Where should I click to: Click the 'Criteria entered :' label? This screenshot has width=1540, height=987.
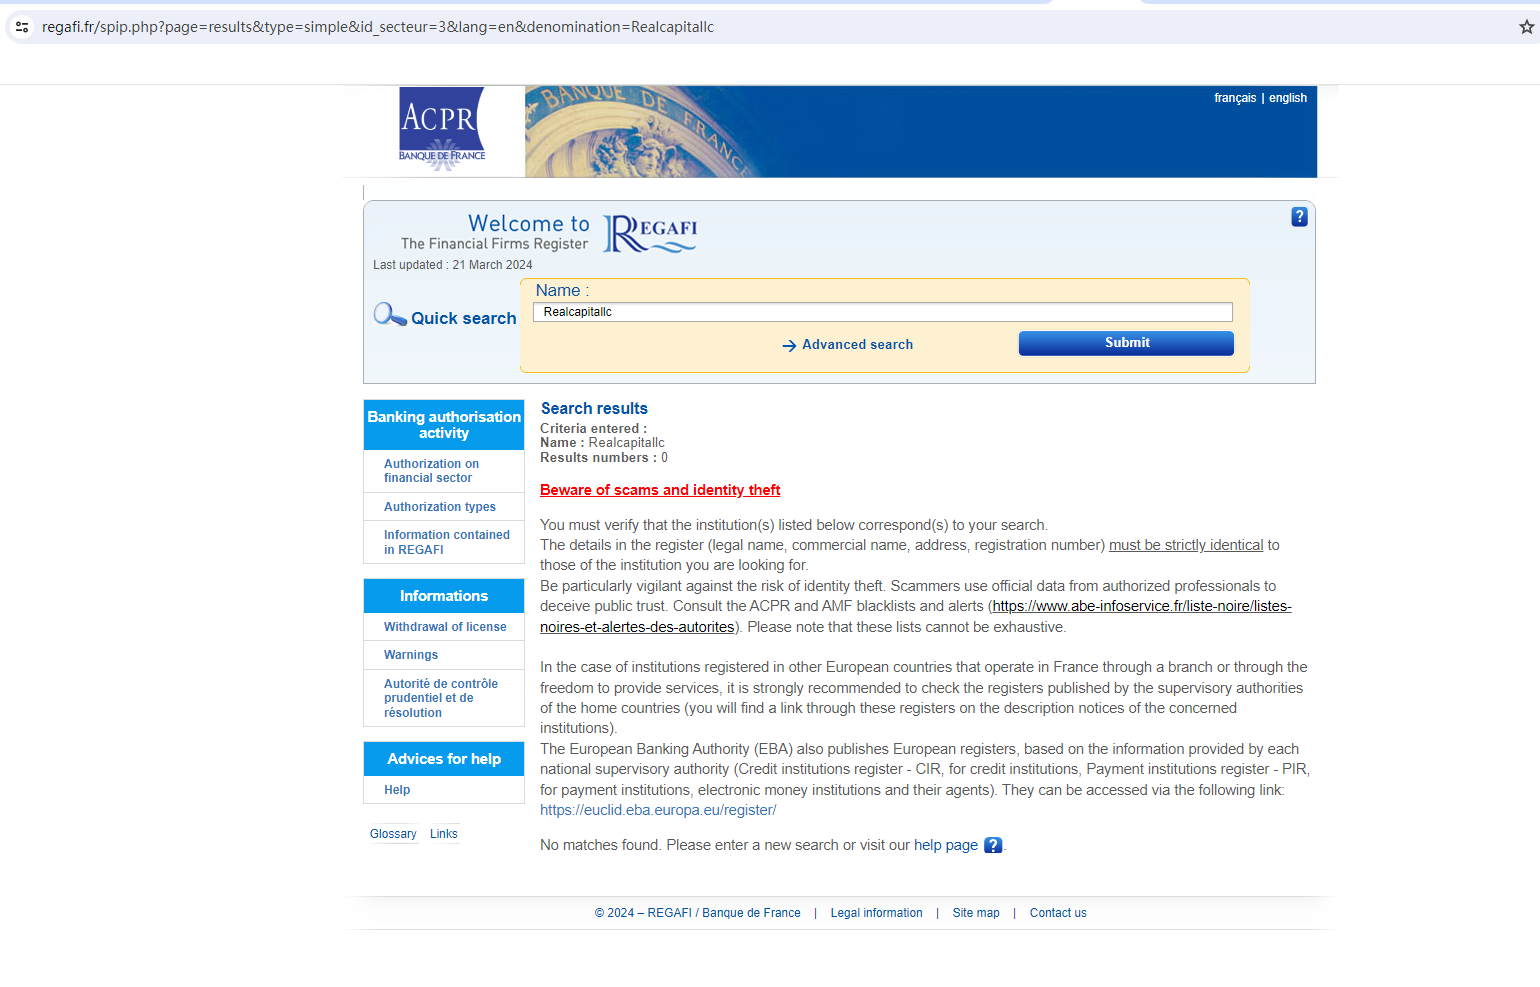click(593, 429)
